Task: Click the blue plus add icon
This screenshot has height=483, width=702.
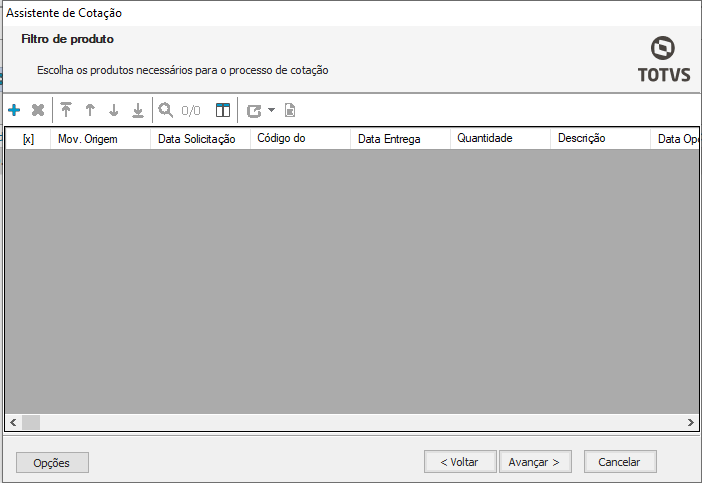Action: (14, 110)
